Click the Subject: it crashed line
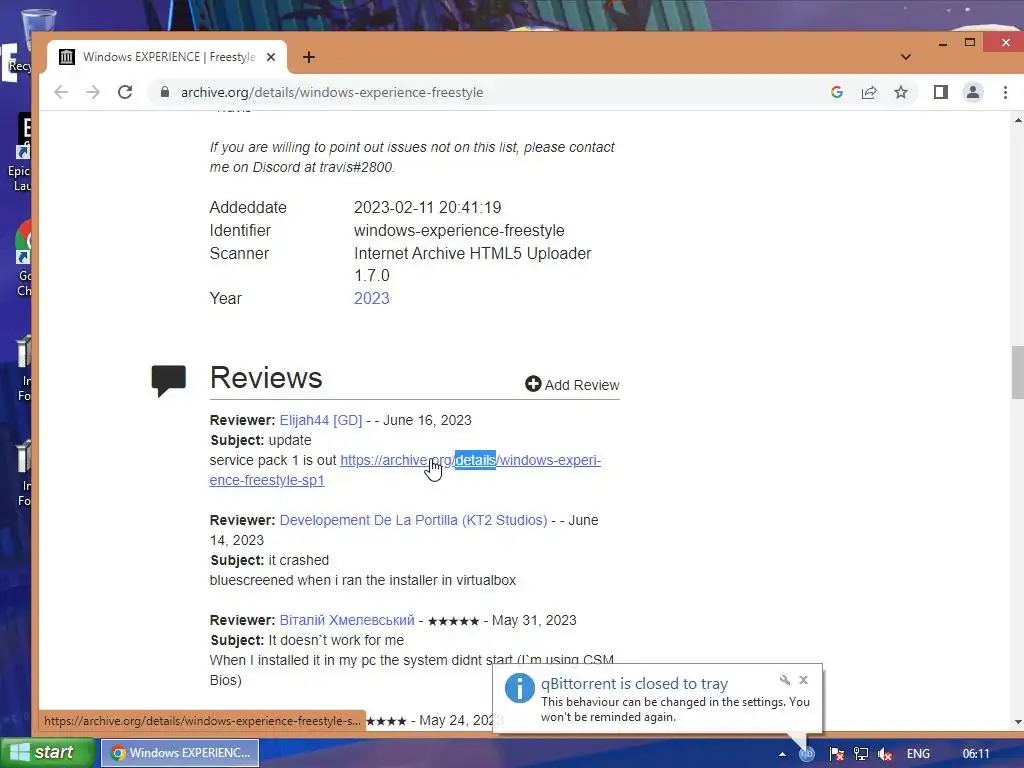 269,560
